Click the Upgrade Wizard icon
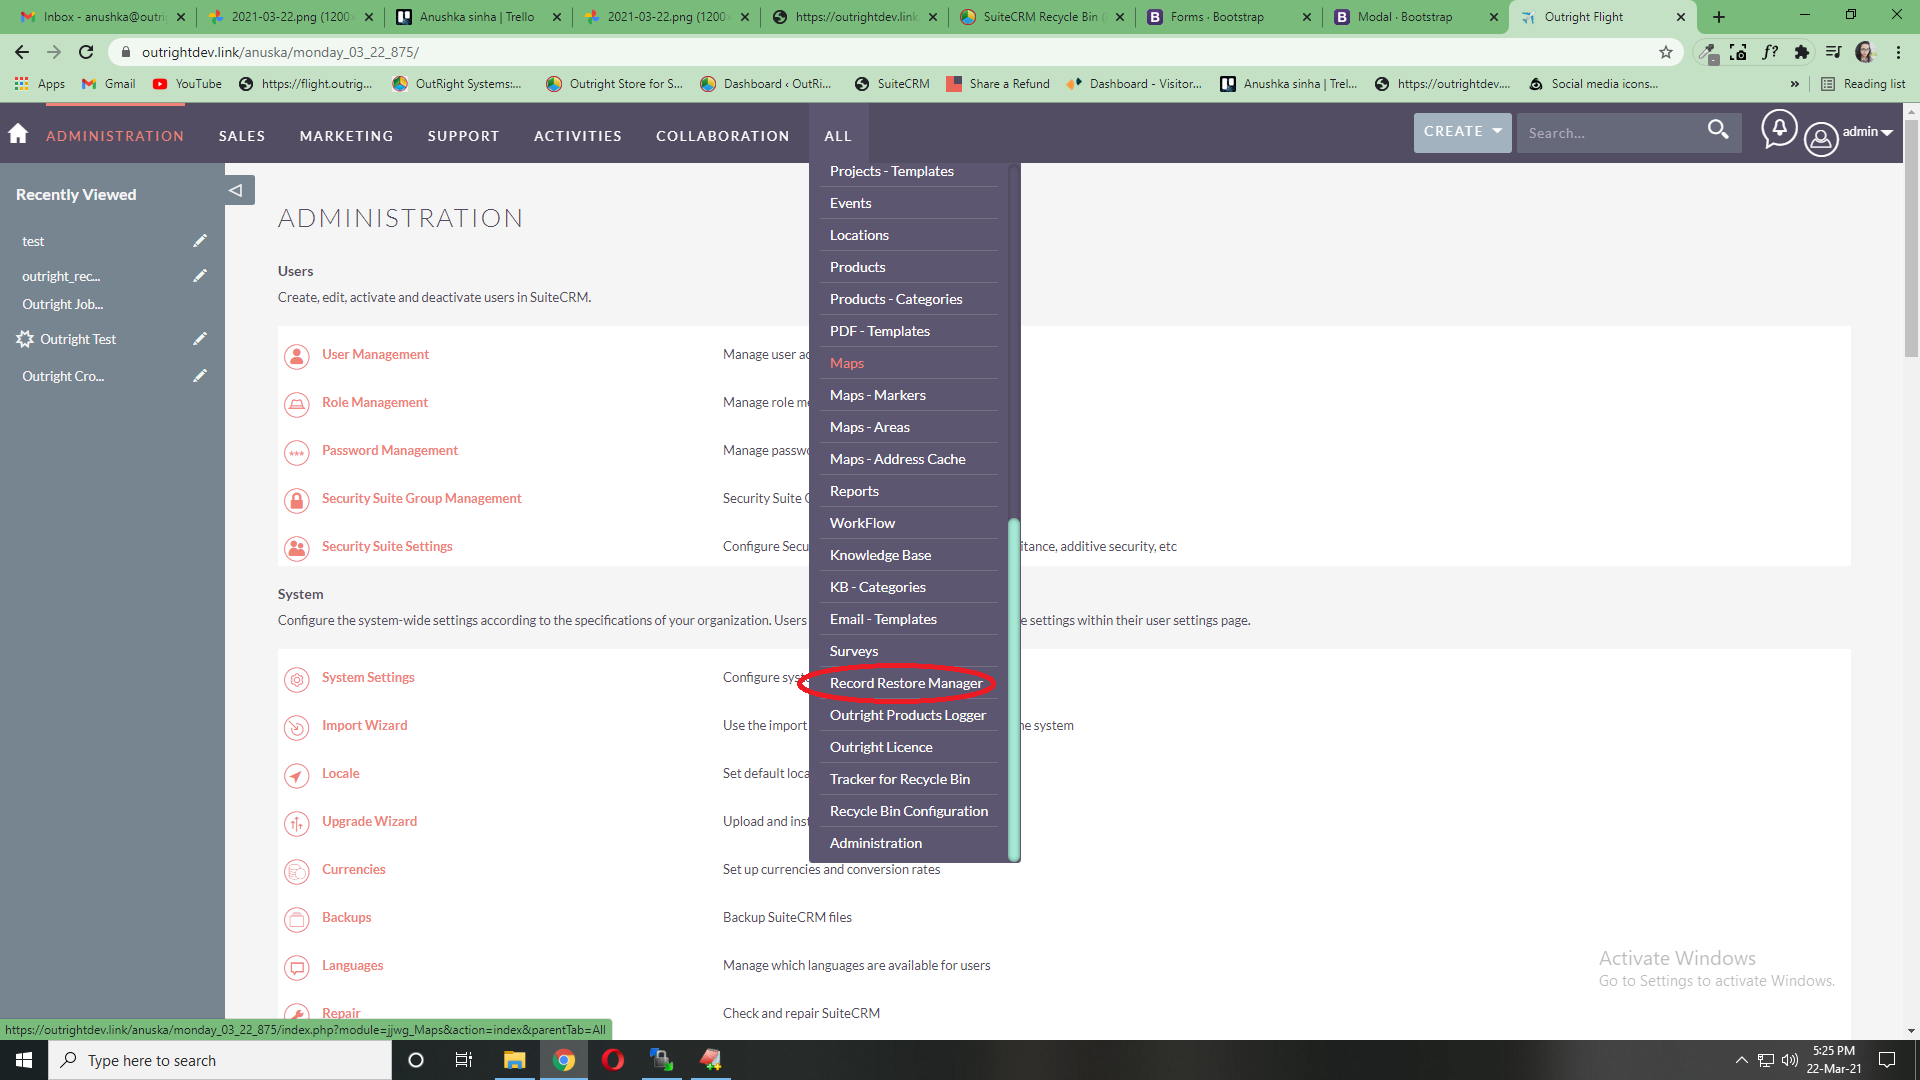Viewport: 1920px width, 1080px height. click(x=297, y=823)
